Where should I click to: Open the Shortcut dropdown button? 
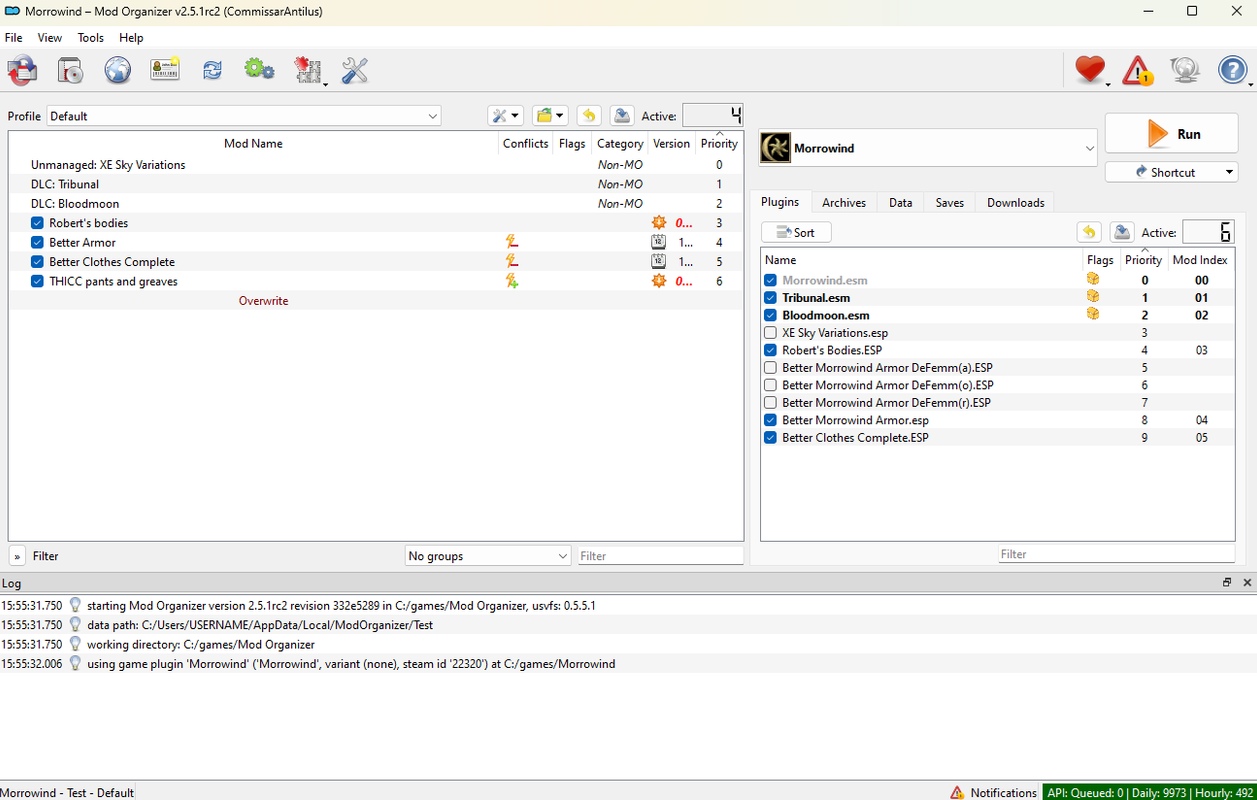(1171, 172)
